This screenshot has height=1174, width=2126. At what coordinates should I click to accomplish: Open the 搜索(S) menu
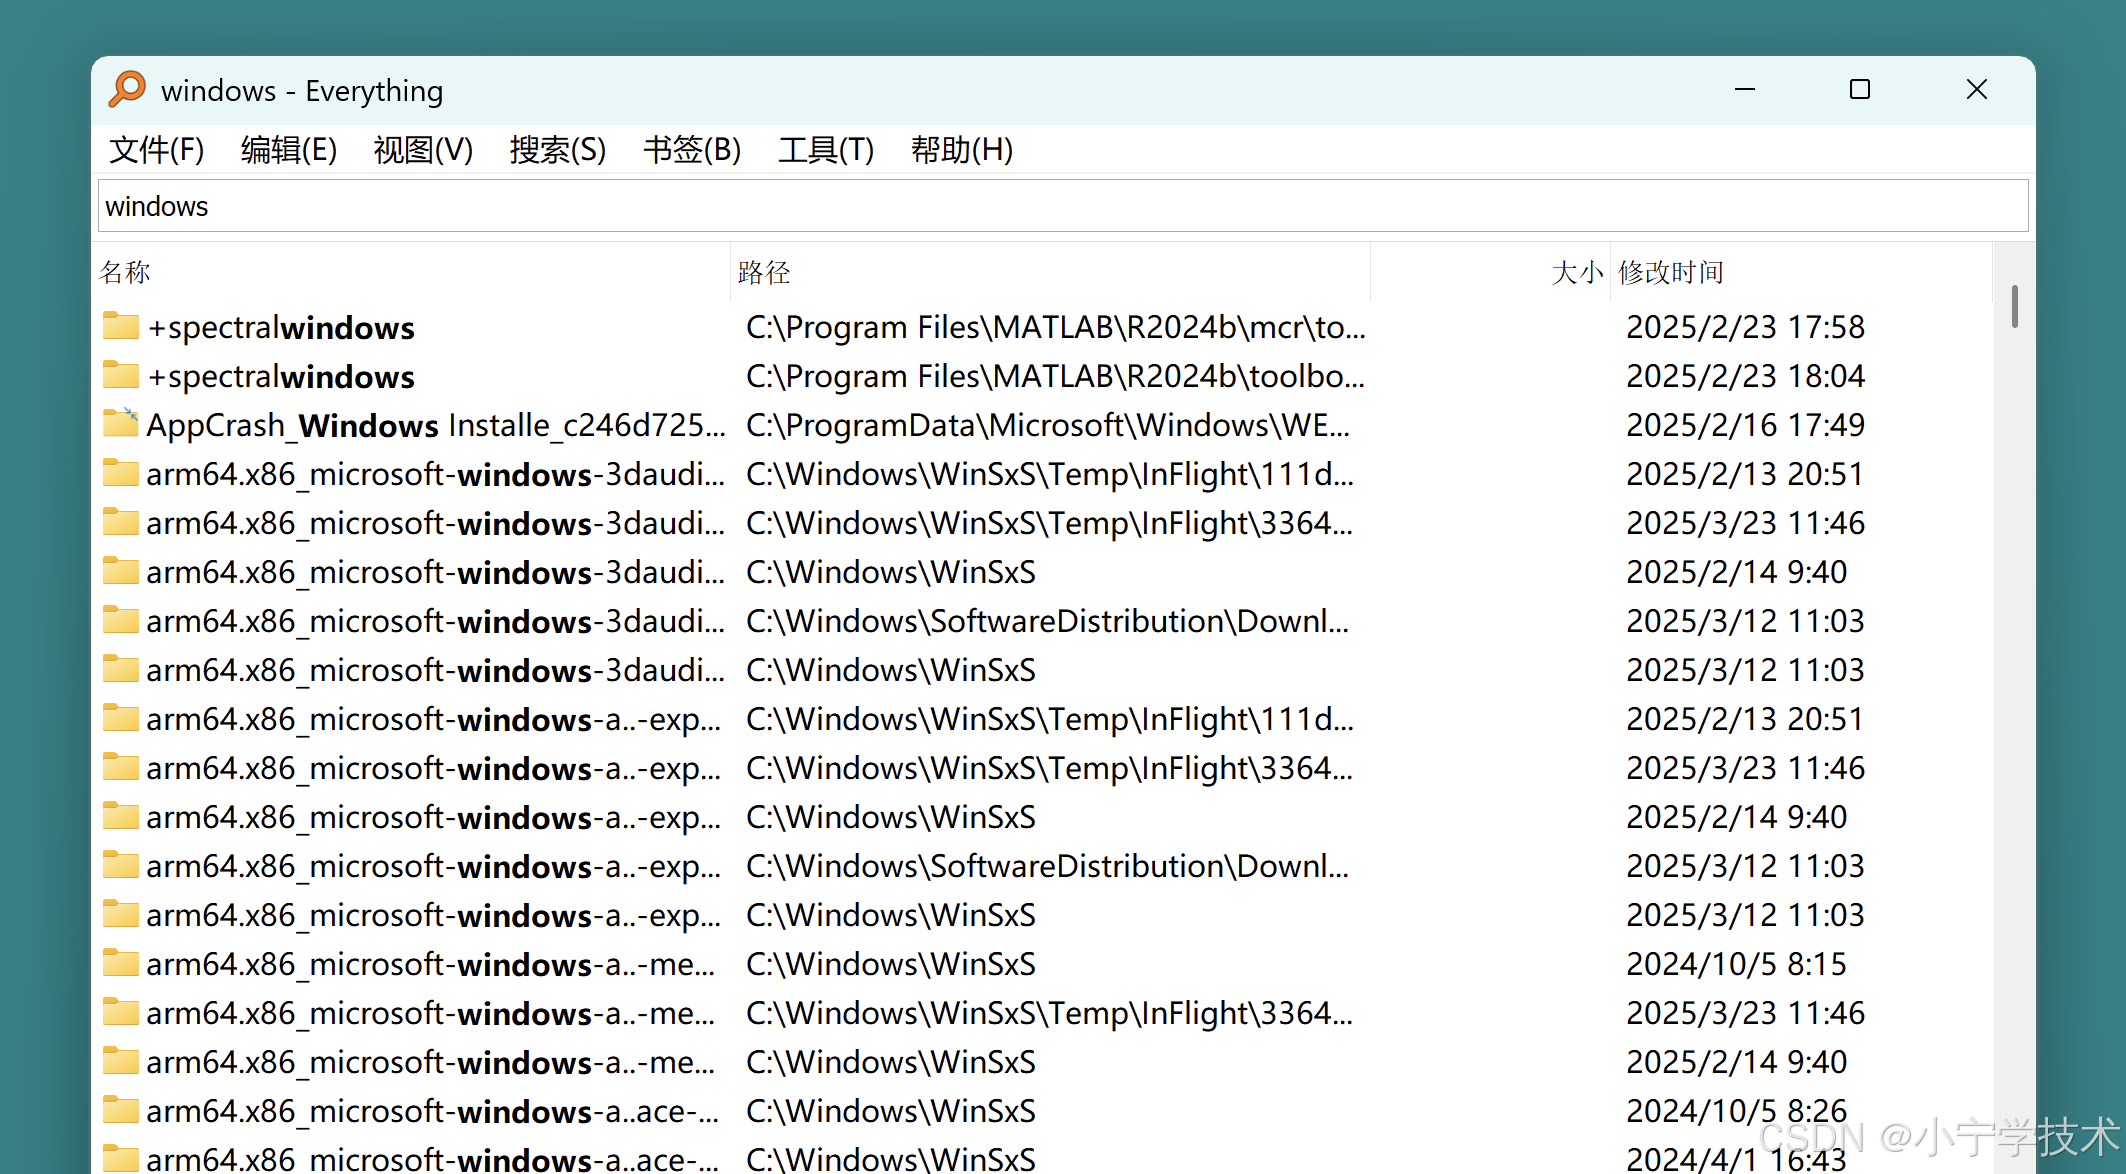557,150
